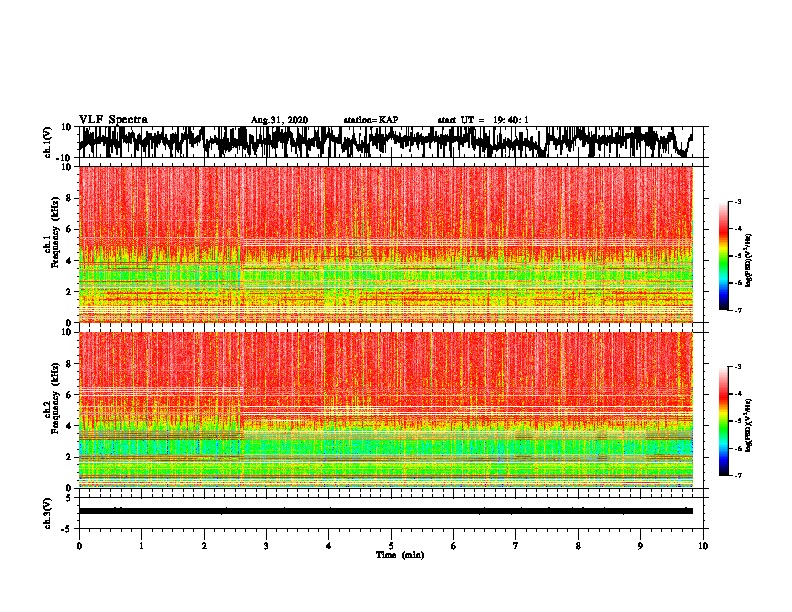
Task: Select the log(PSD) title beside ch.1 color bar
Action: tap(749, 260)
